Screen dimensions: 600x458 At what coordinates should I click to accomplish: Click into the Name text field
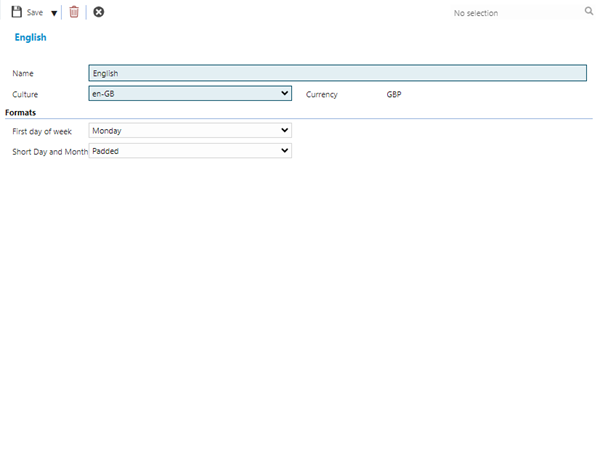click(x=337, y=73)
